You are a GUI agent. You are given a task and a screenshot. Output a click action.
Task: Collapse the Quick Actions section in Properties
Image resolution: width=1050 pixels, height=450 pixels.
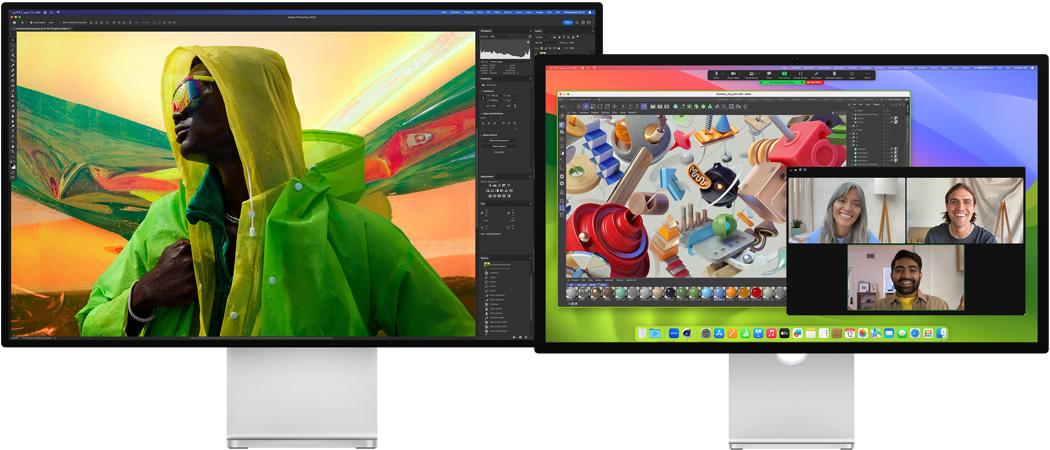point(483,135)
